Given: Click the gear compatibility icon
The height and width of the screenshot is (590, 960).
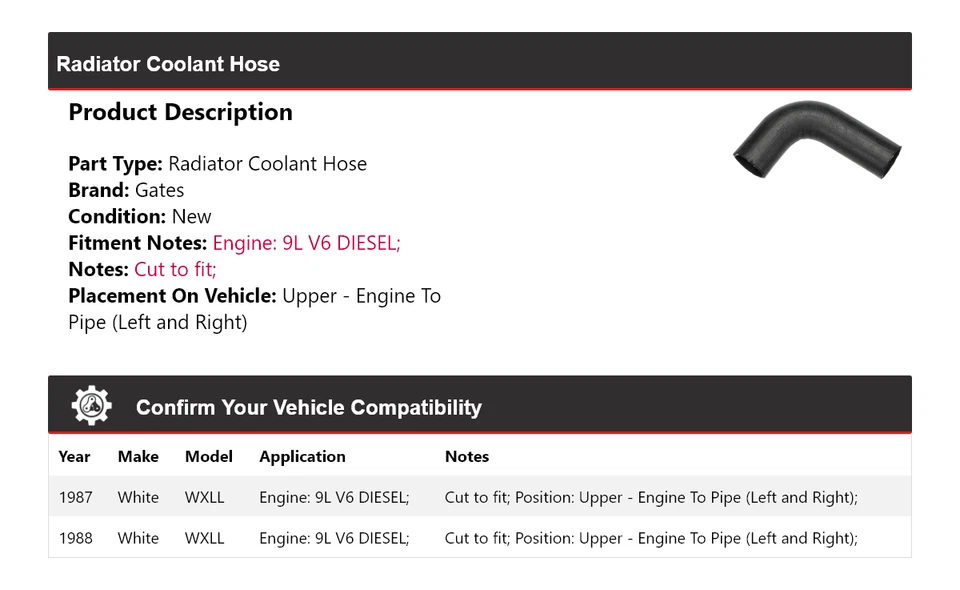Looking at the screenshot, I should (91, 406).
